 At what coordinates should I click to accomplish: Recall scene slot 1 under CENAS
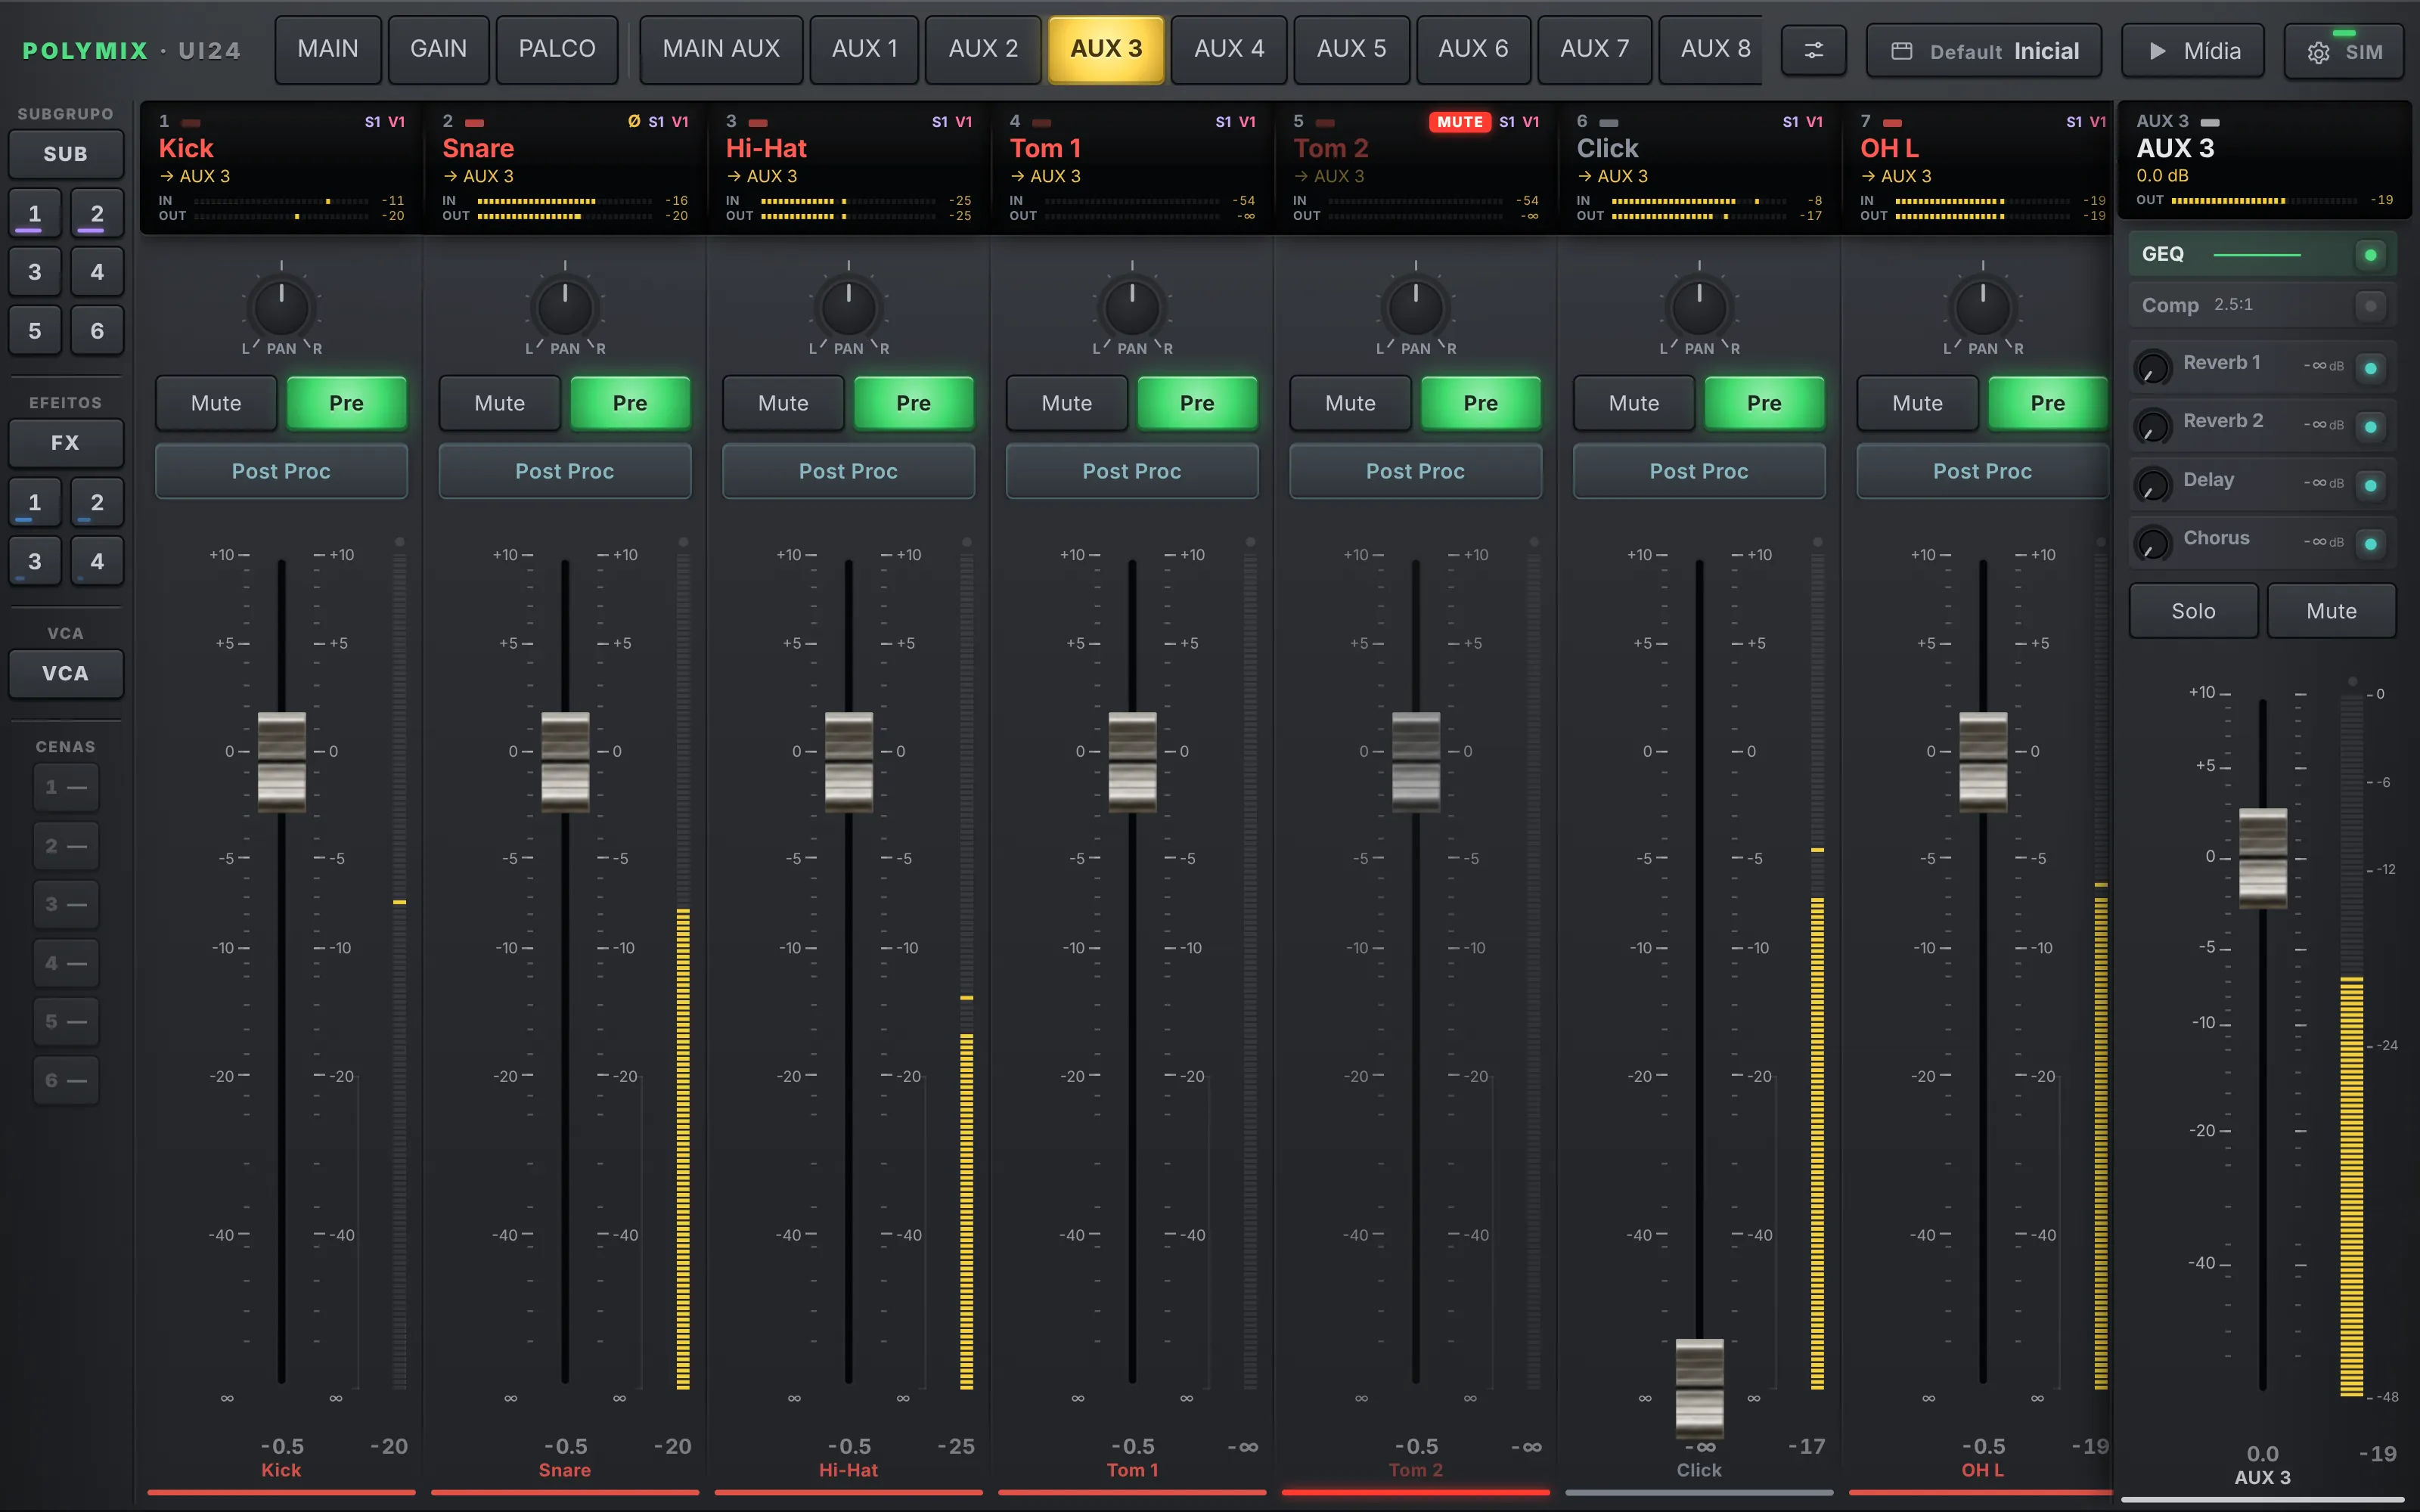coord(66,788)
